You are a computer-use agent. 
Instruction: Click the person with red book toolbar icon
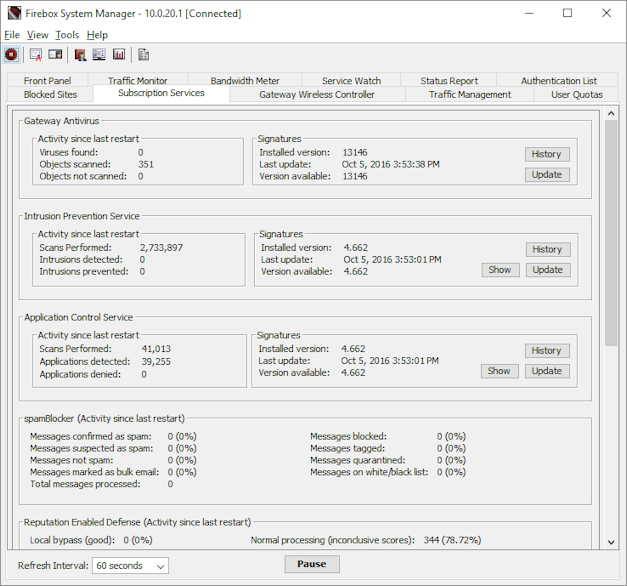pos(80,55)
